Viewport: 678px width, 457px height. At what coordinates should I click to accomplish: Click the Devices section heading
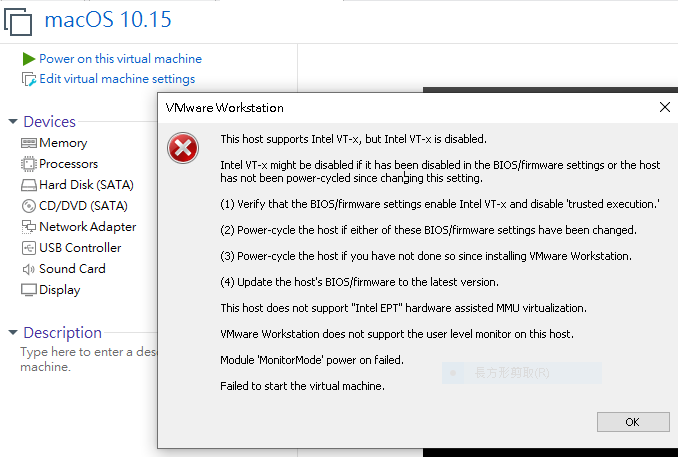(x=49, y=121)
